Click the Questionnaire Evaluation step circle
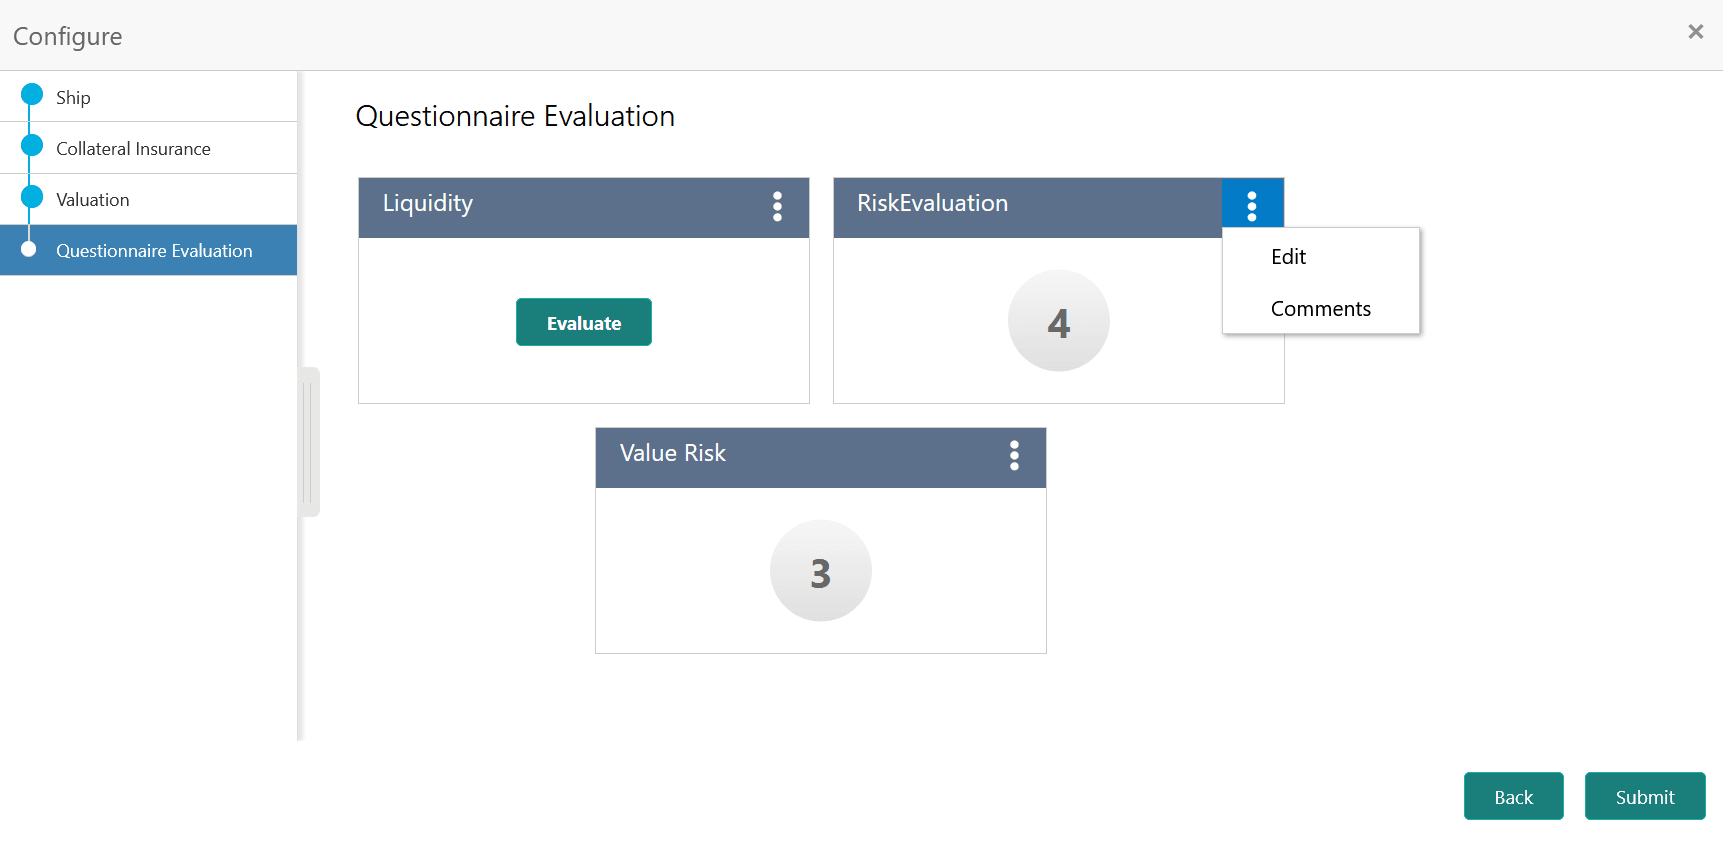1723x842 pixels. (x=30, y=250)
